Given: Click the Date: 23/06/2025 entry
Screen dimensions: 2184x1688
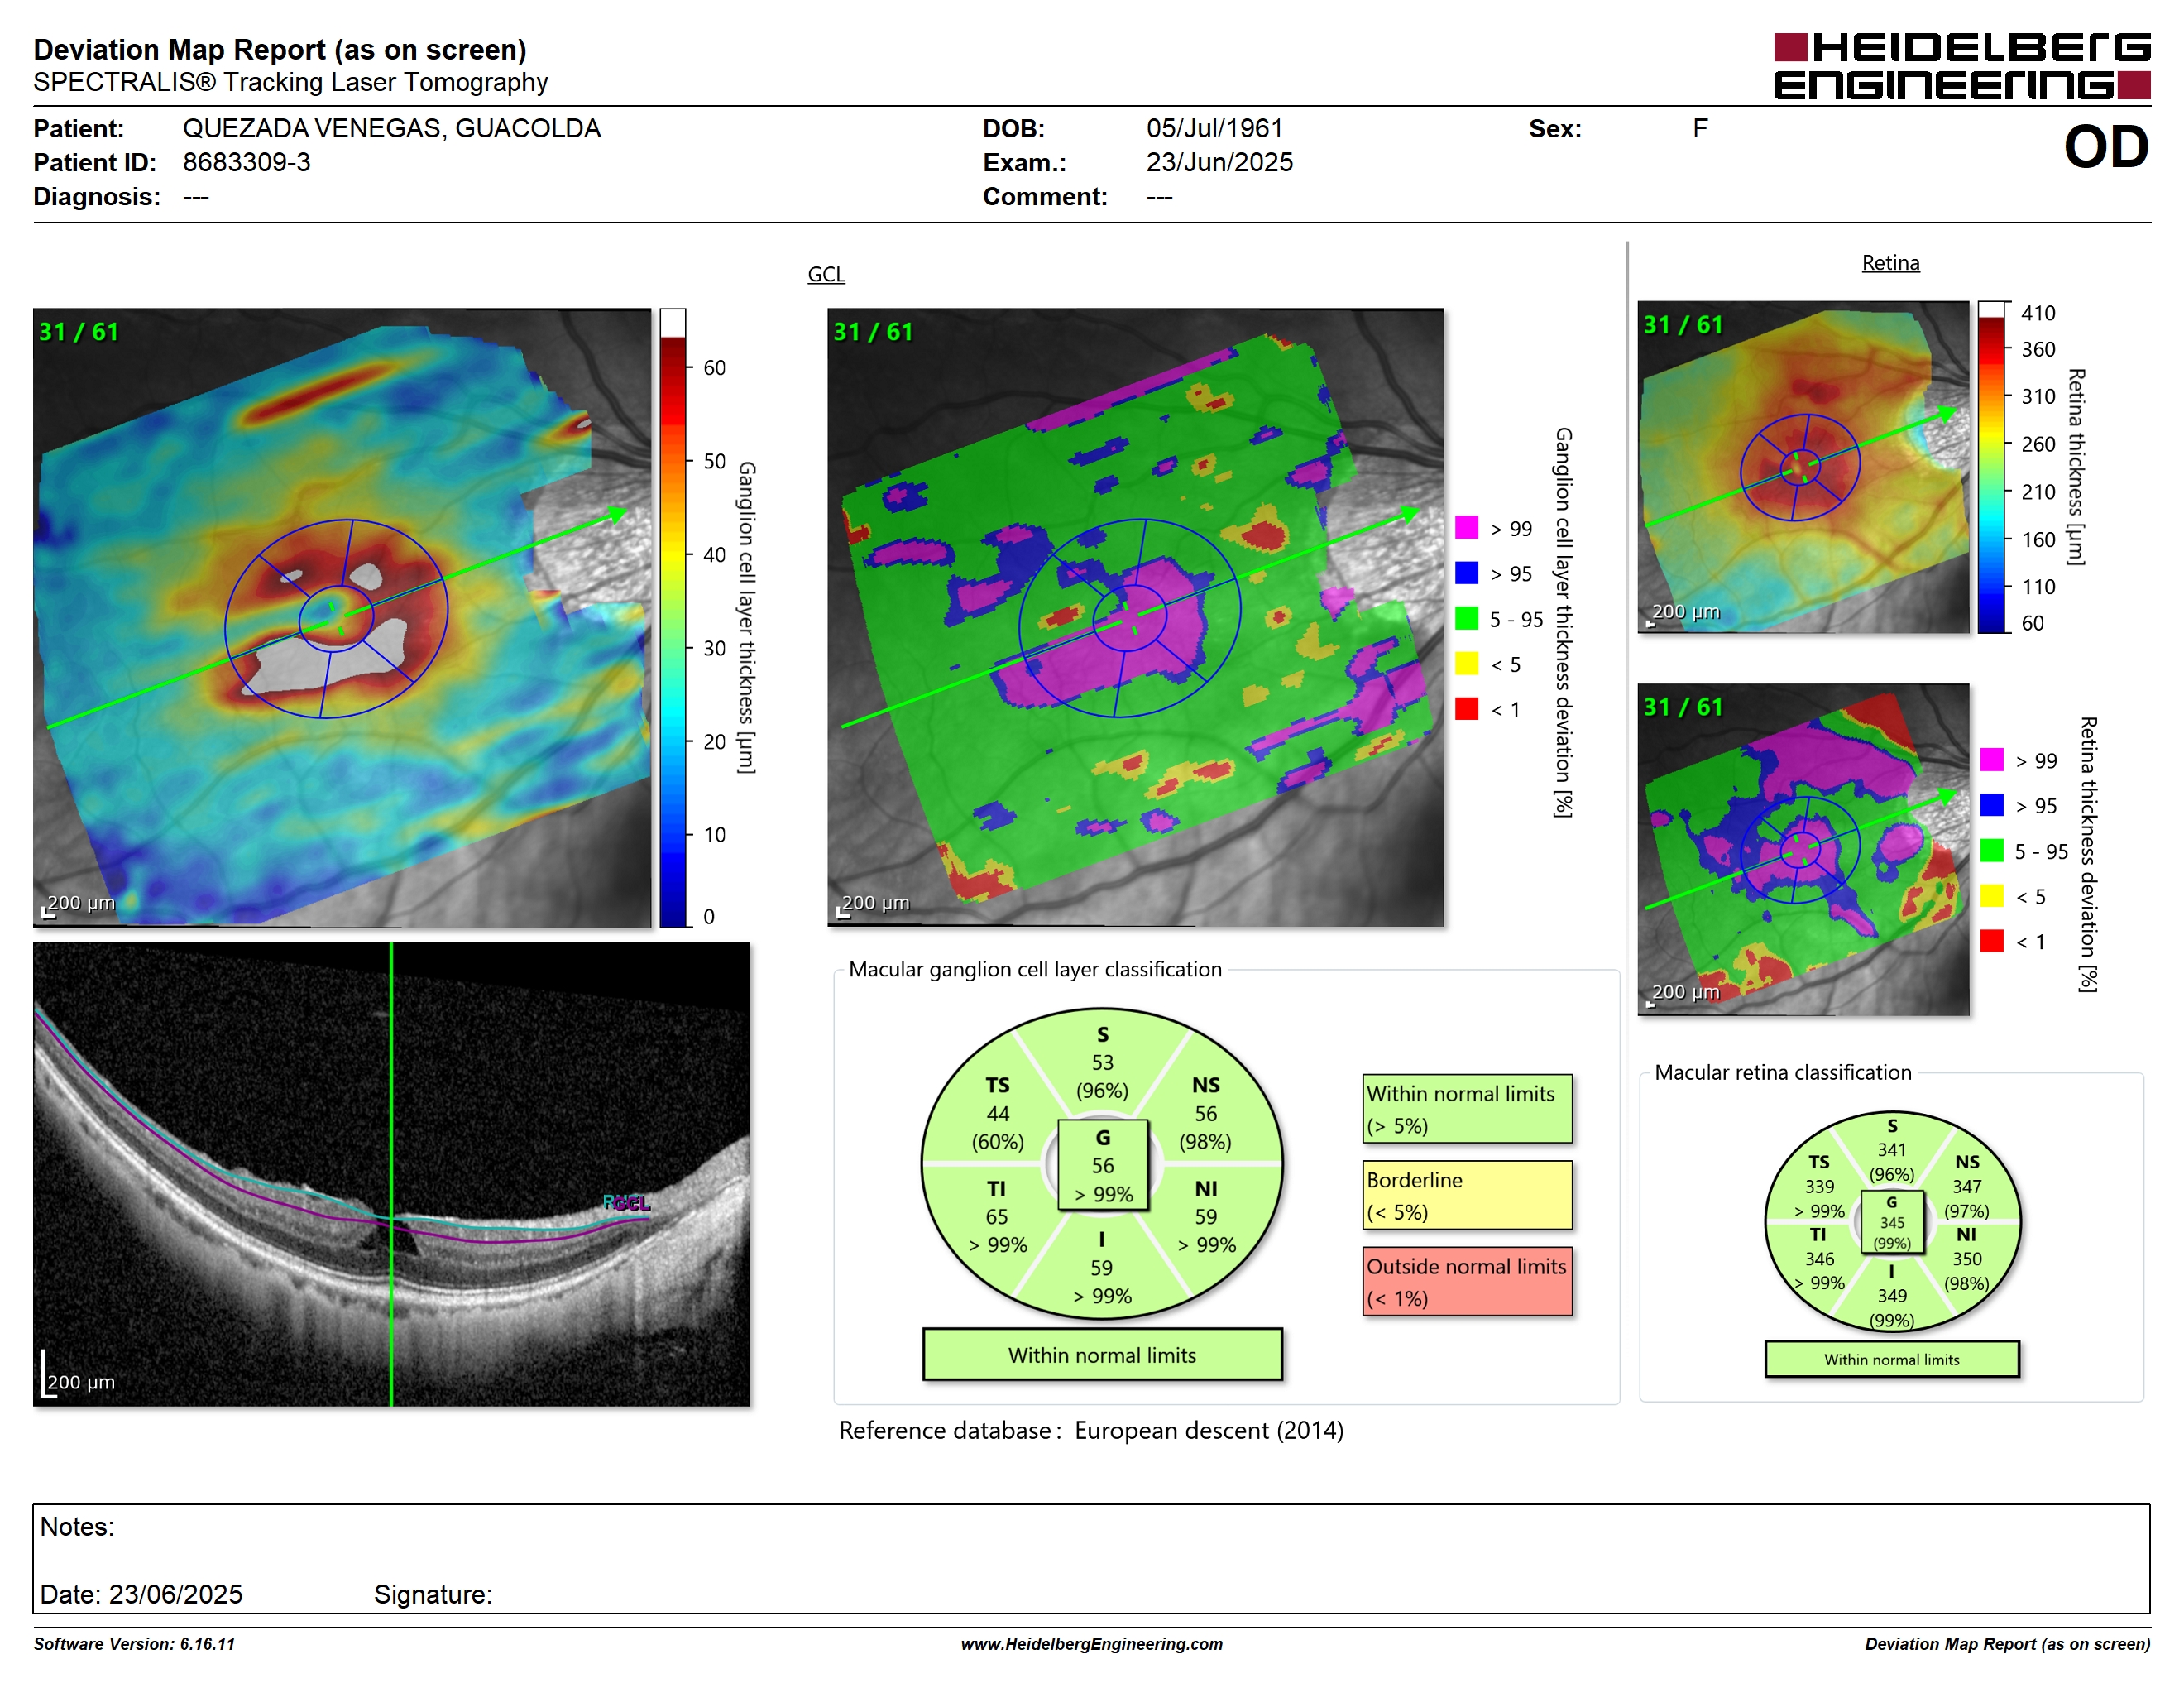Looking at the screenshot, I should click(x=141, y=1594).
